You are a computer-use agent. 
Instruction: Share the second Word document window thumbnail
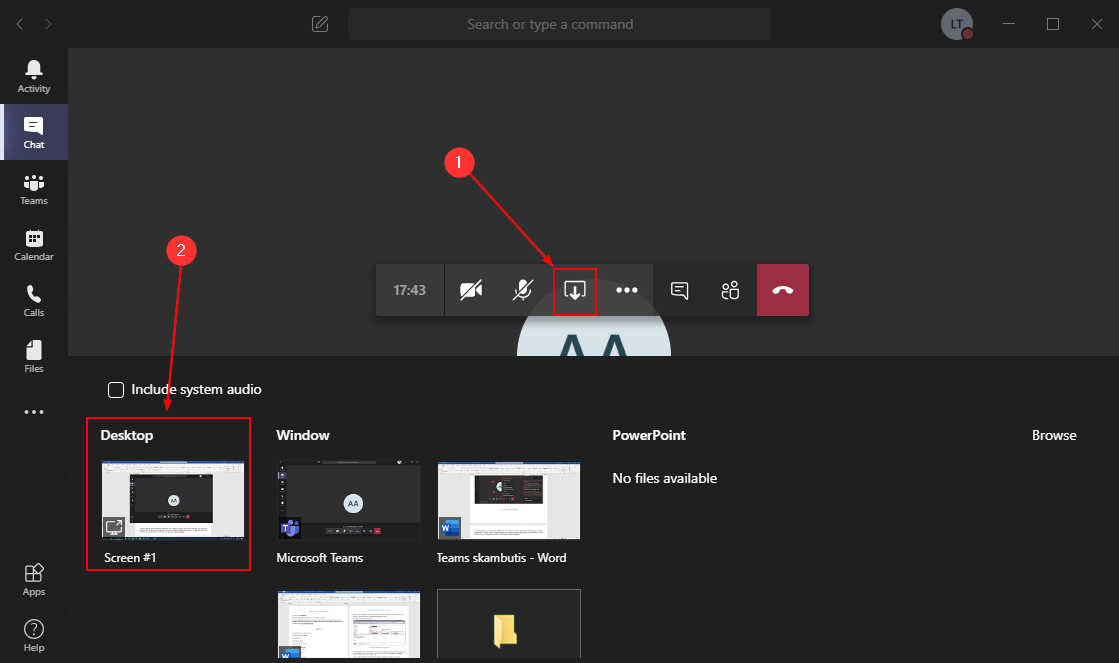coord(349,624)
